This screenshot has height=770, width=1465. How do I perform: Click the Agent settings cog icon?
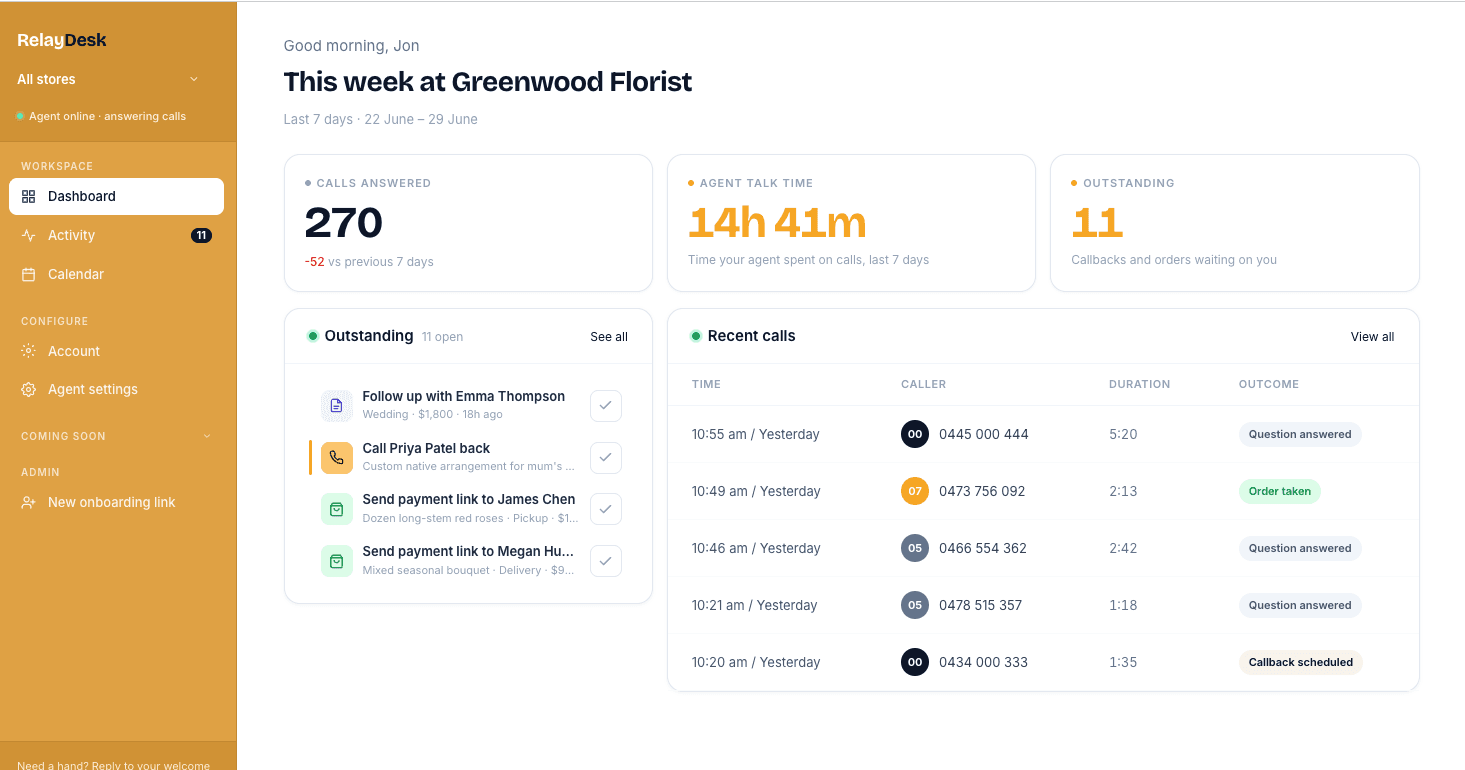[x=28, y=389]
